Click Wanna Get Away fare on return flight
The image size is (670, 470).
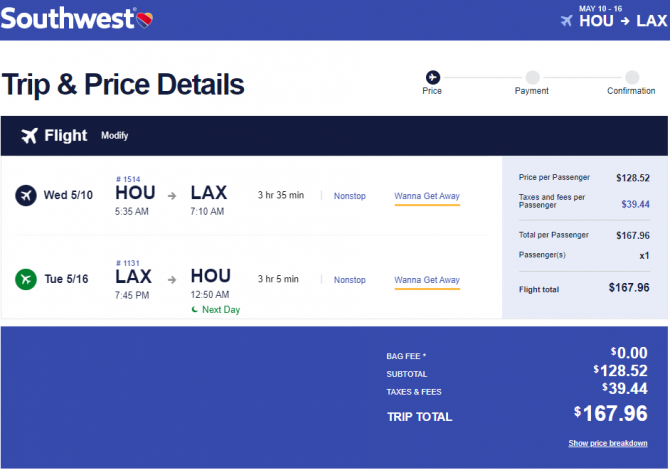click(x=427, y=280)
